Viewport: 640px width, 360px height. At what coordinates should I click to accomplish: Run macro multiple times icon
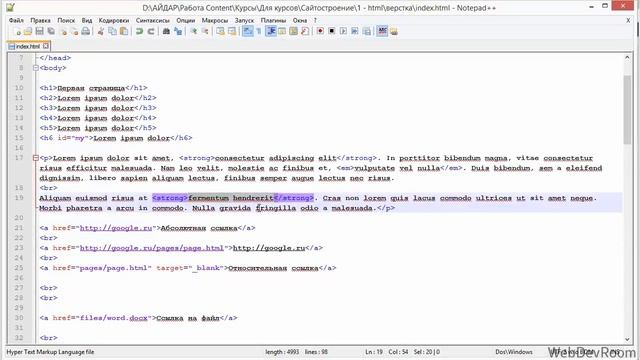(355, 31)
